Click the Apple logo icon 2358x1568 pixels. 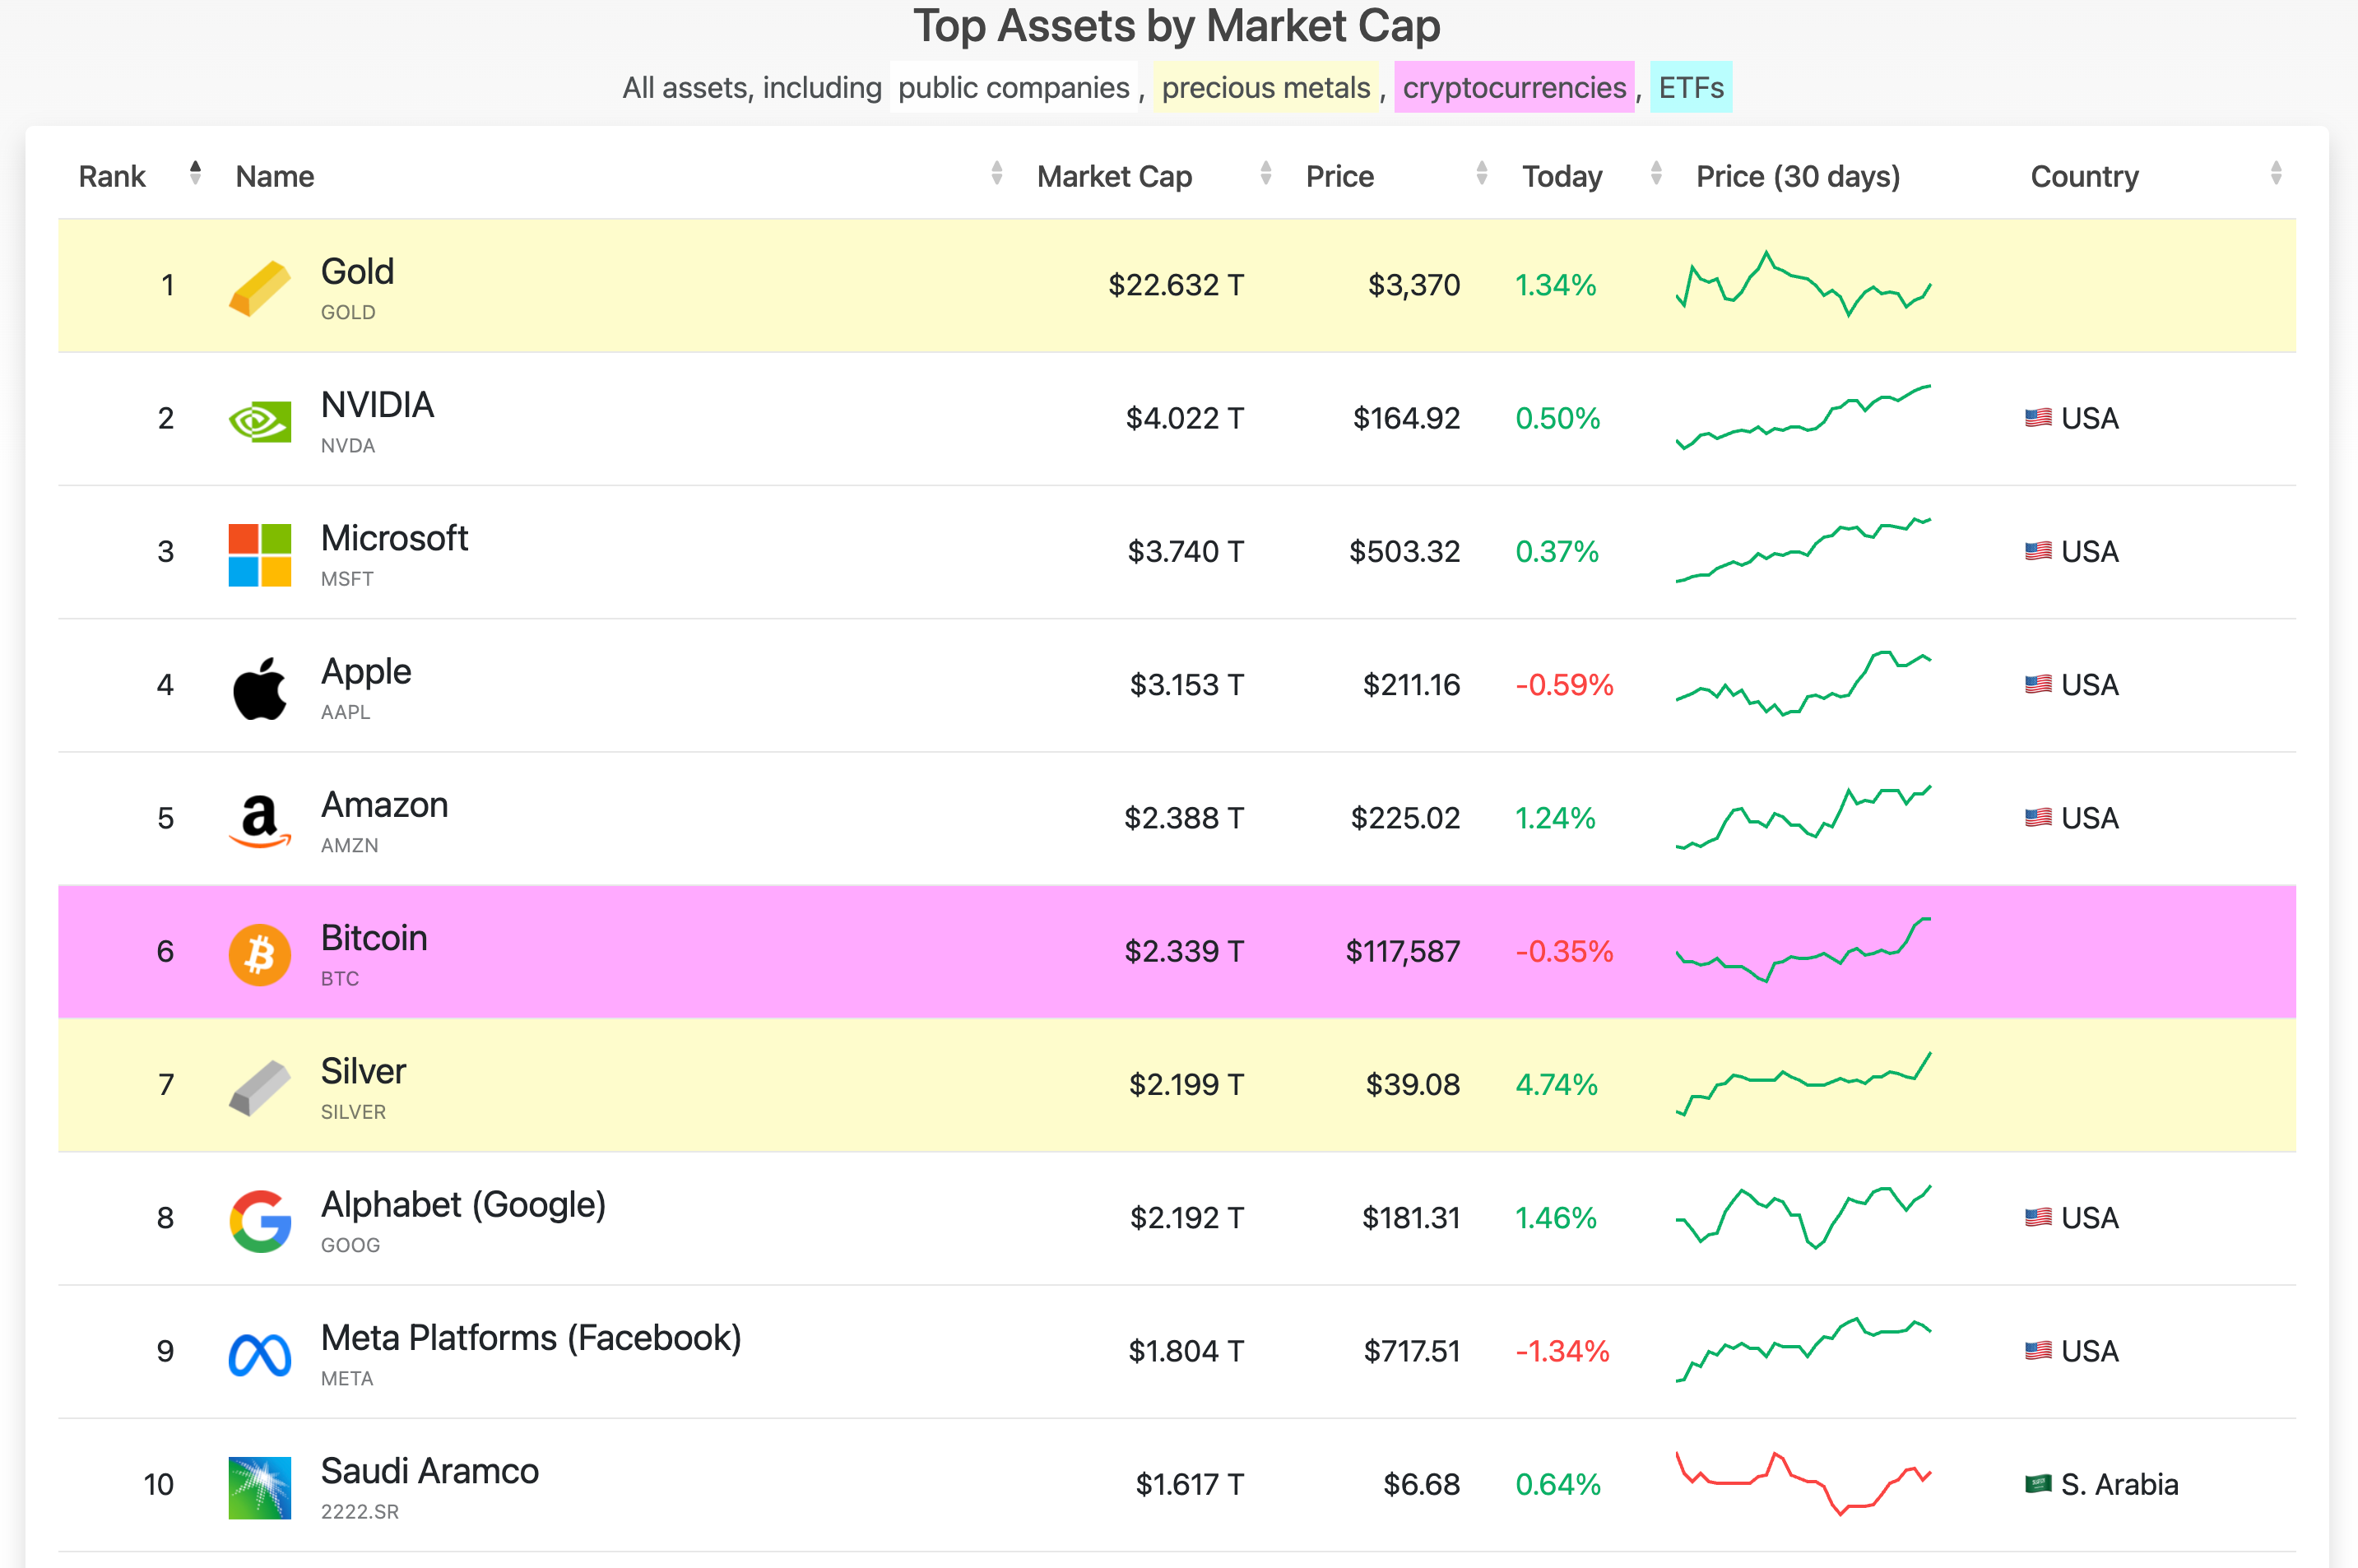coord(260,688)
